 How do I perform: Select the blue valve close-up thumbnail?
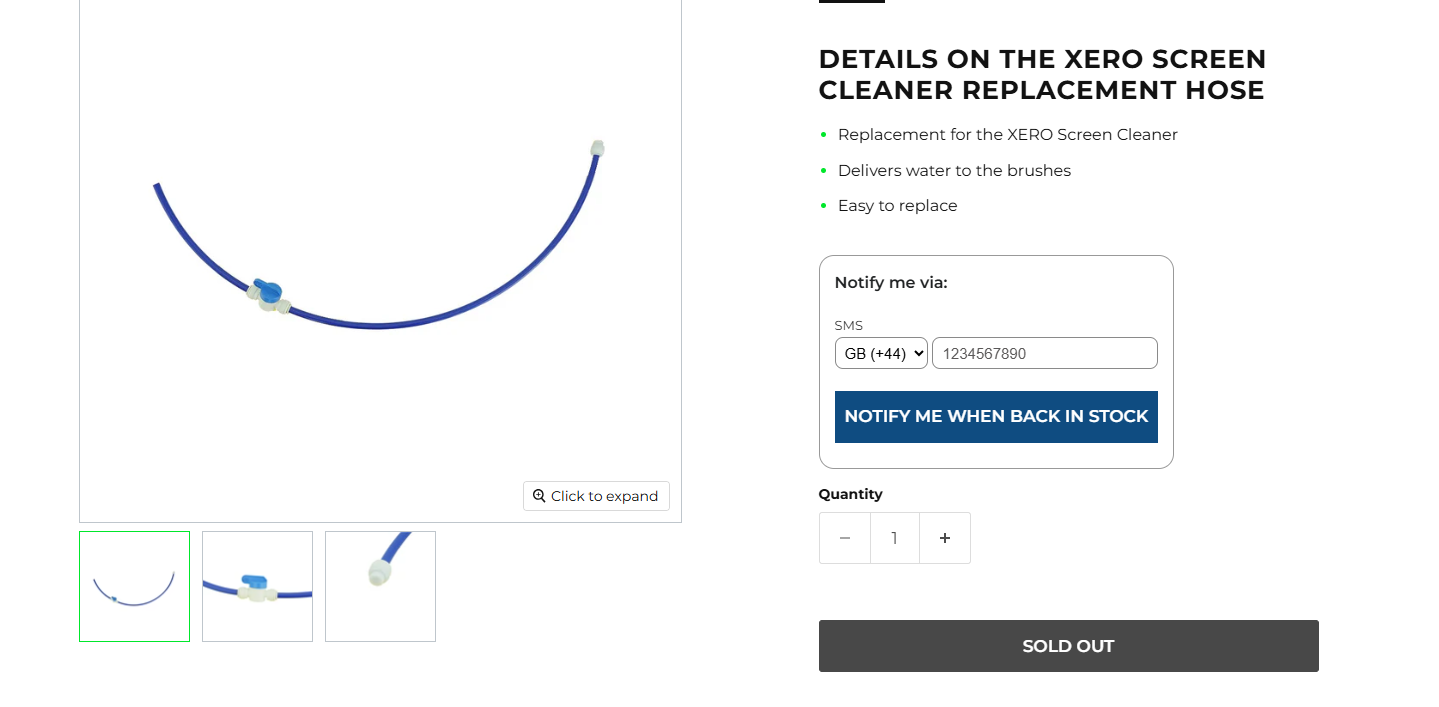(257, 586)
